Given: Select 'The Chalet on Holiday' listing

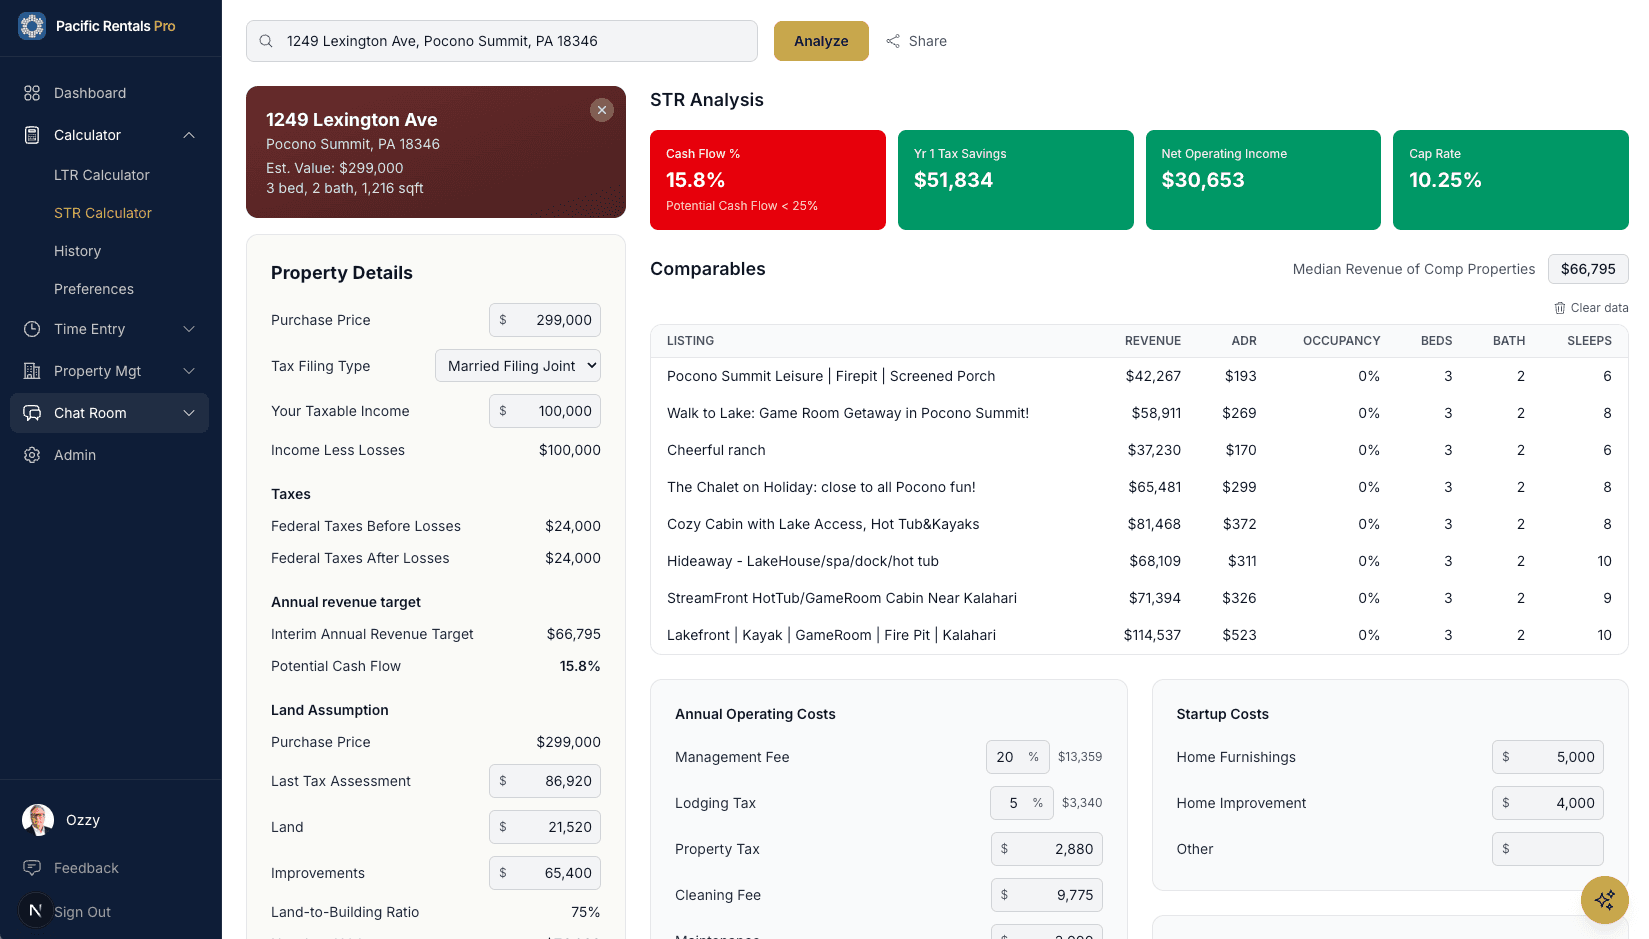Looking at the screenshot, I should click(1139, 487).
